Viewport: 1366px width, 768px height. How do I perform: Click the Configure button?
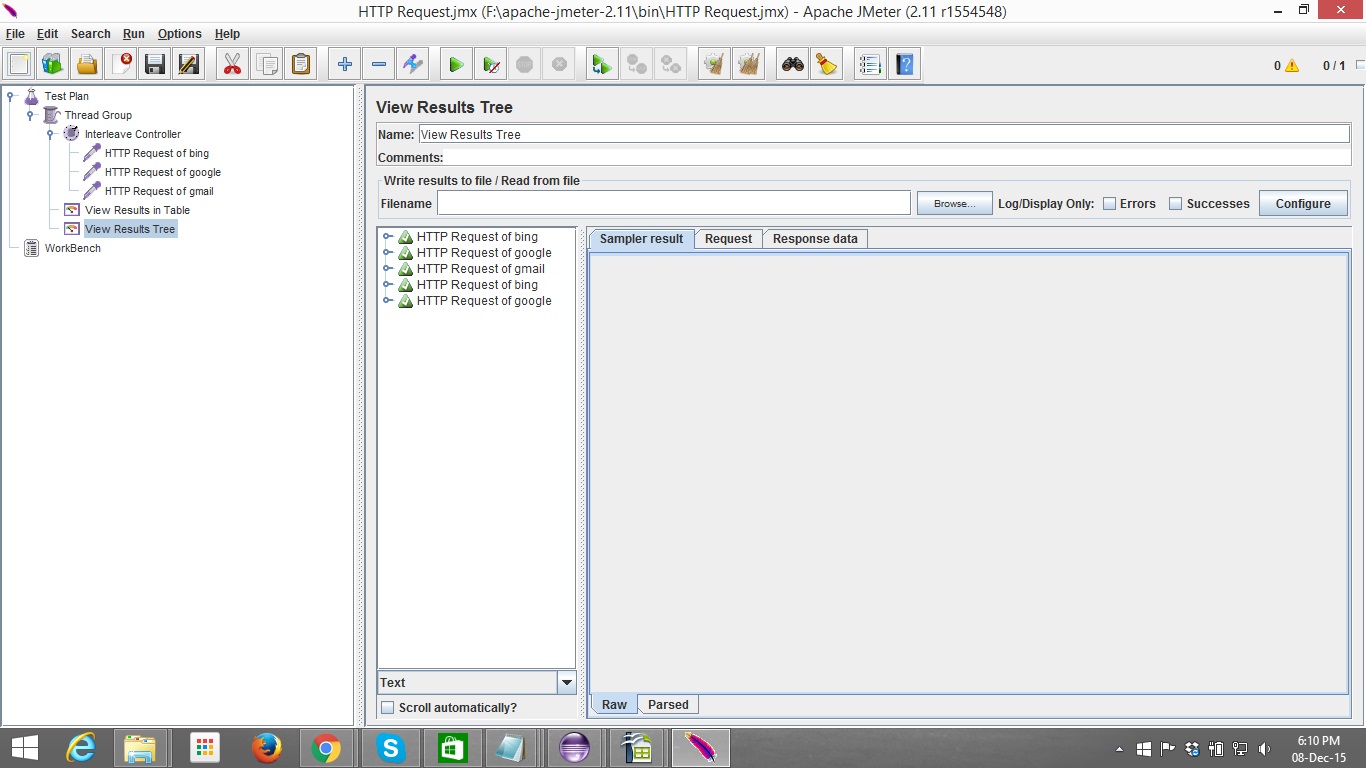click(1303, 204)
